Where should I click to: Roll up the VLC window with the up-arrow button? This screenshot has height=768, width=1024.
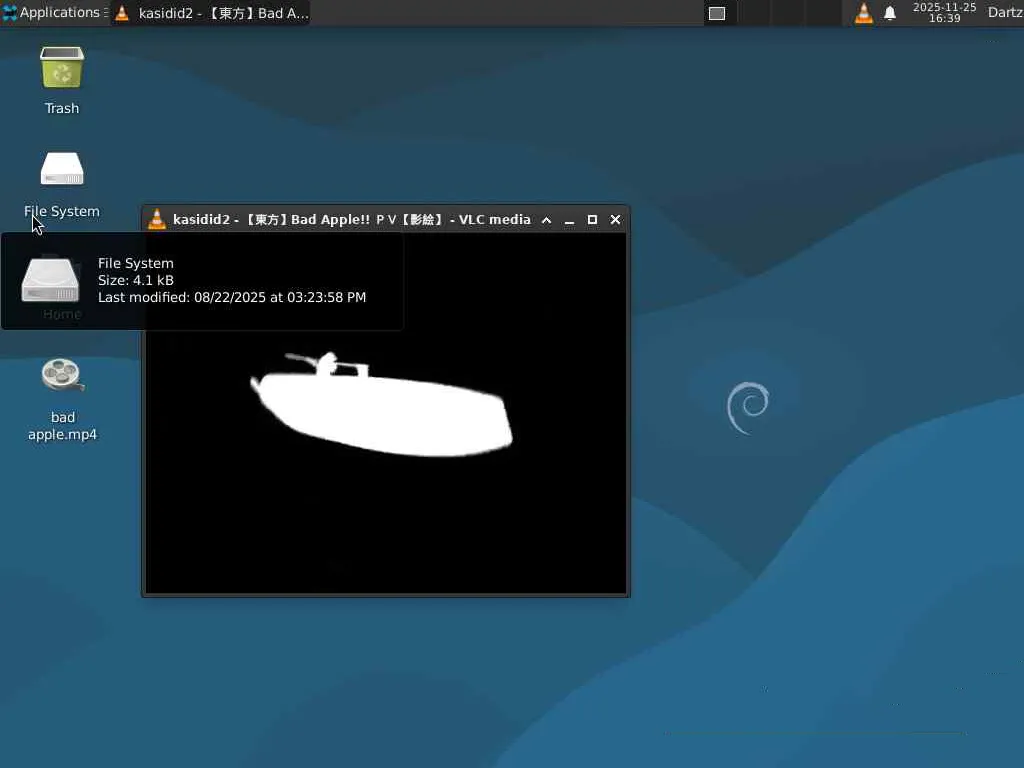coord(547,220)
